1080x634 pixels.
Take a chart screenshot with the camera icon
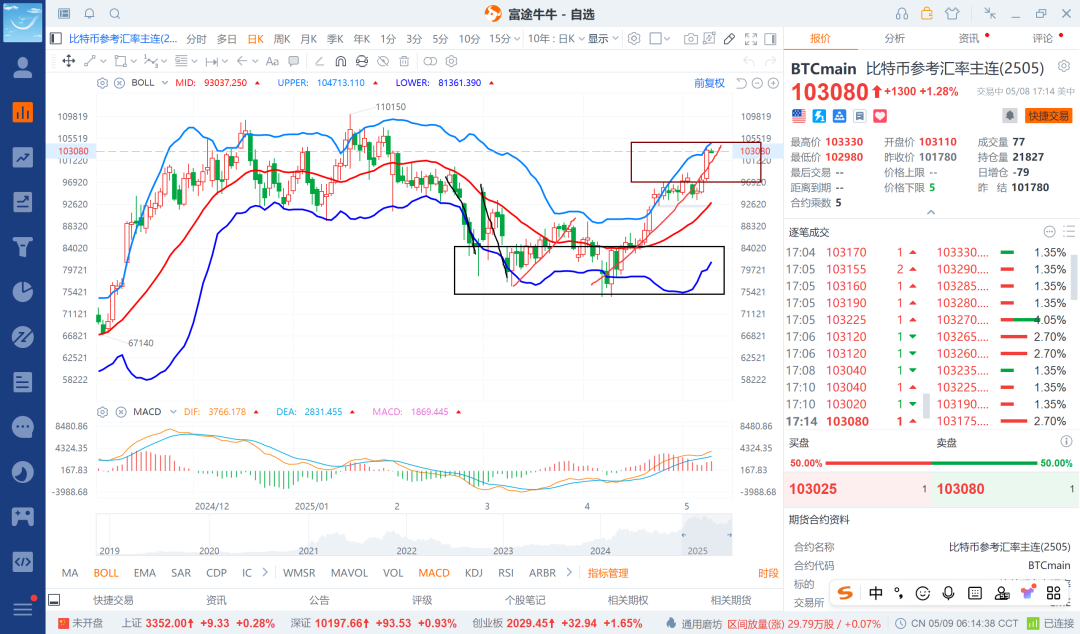[x=690, y=39]
